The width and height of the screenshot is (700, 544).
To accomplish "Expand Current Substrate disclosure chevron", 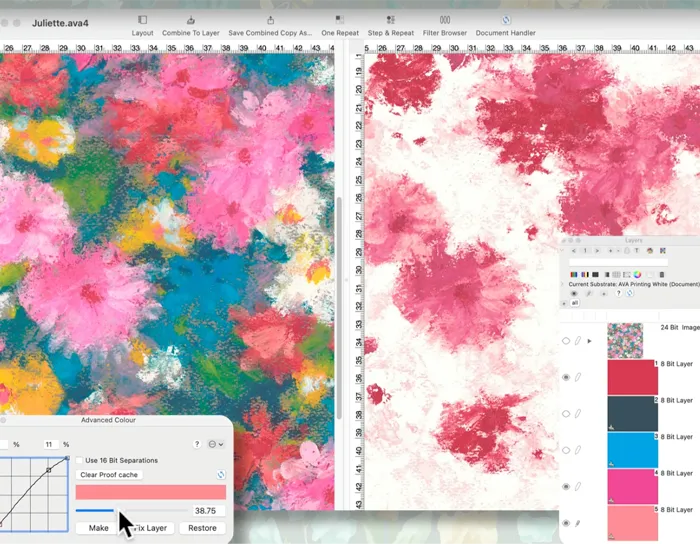I will 562,284.
